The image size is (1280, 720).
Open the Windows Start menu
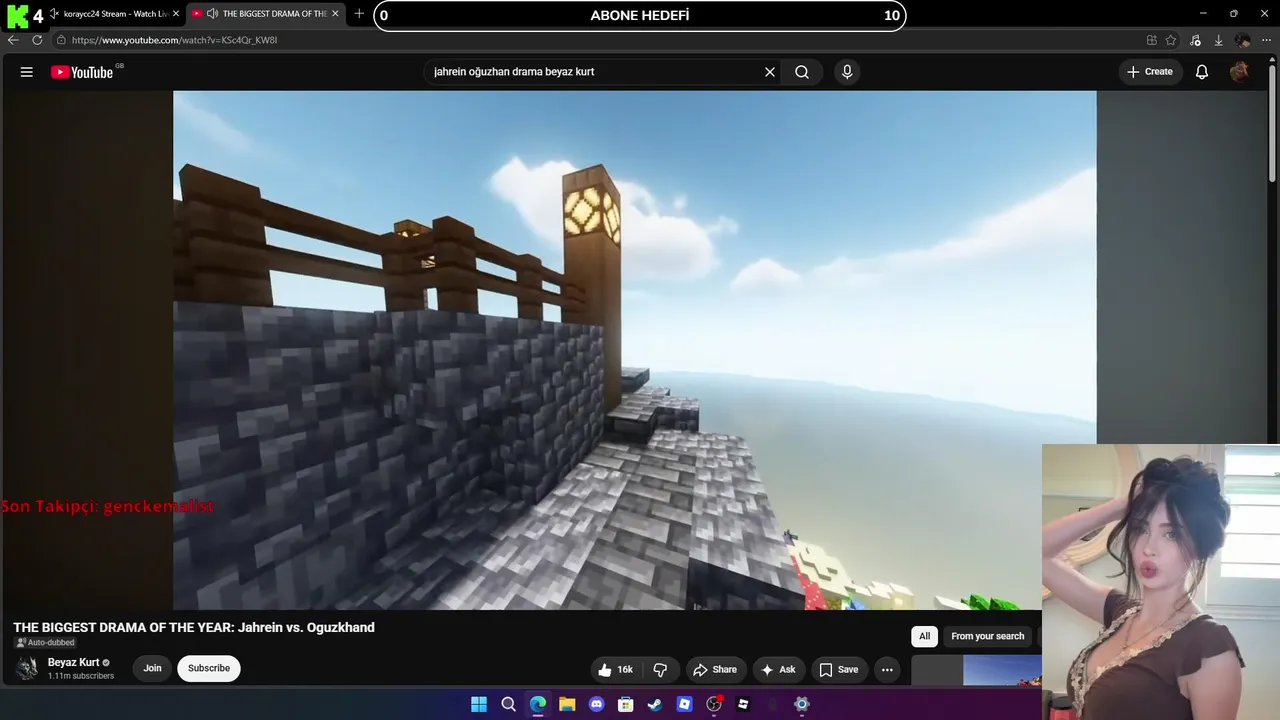pyautogui.click(x=479, y=704)
